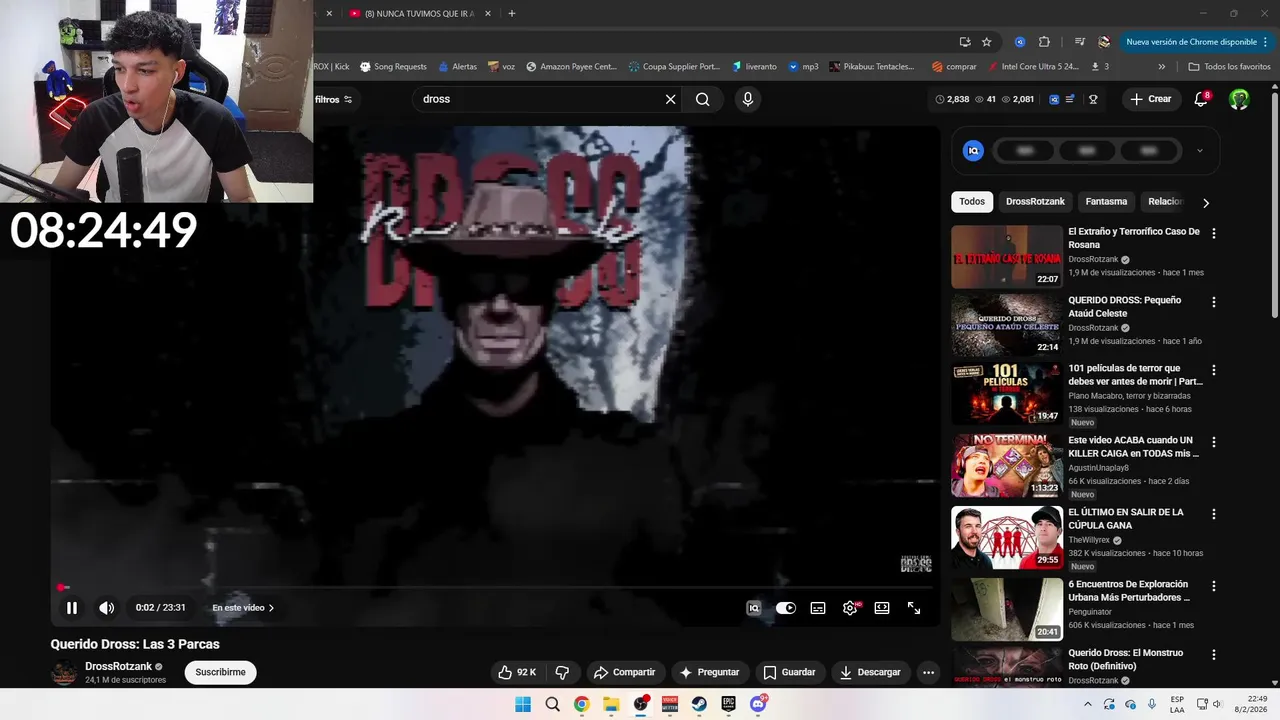Open a new browser tab

[512, 13]
